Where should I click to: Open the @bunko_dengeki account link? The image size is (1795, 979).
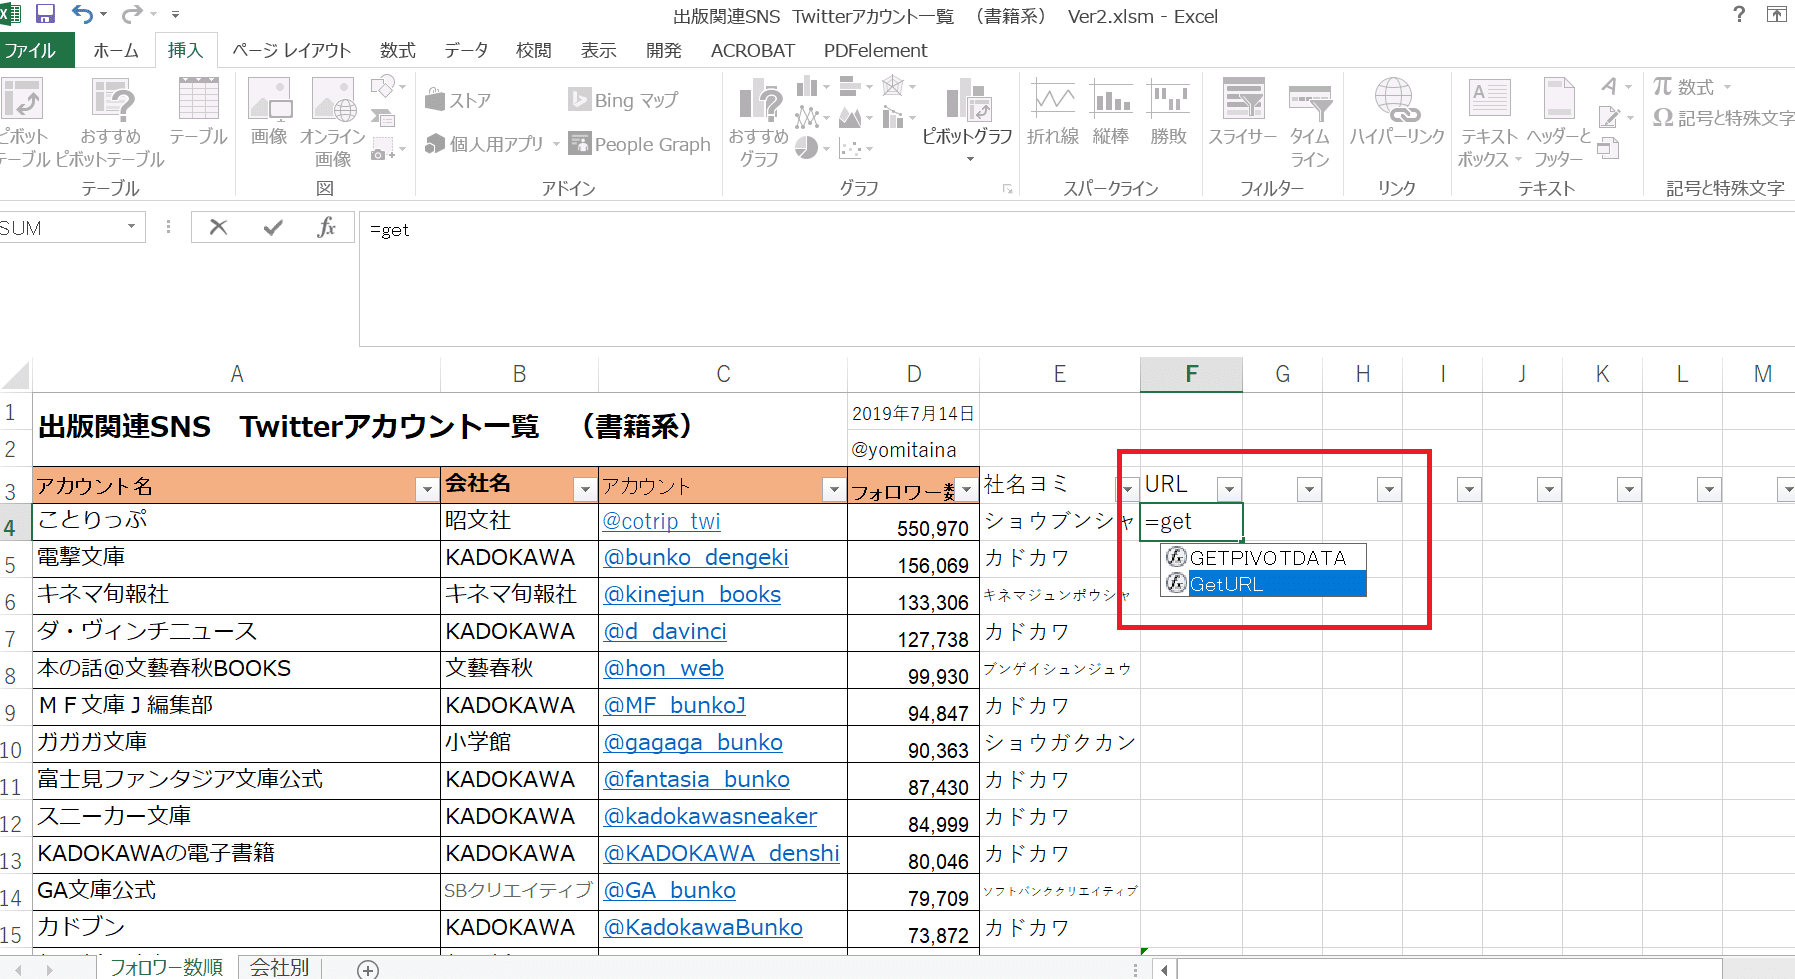point(696,557)
